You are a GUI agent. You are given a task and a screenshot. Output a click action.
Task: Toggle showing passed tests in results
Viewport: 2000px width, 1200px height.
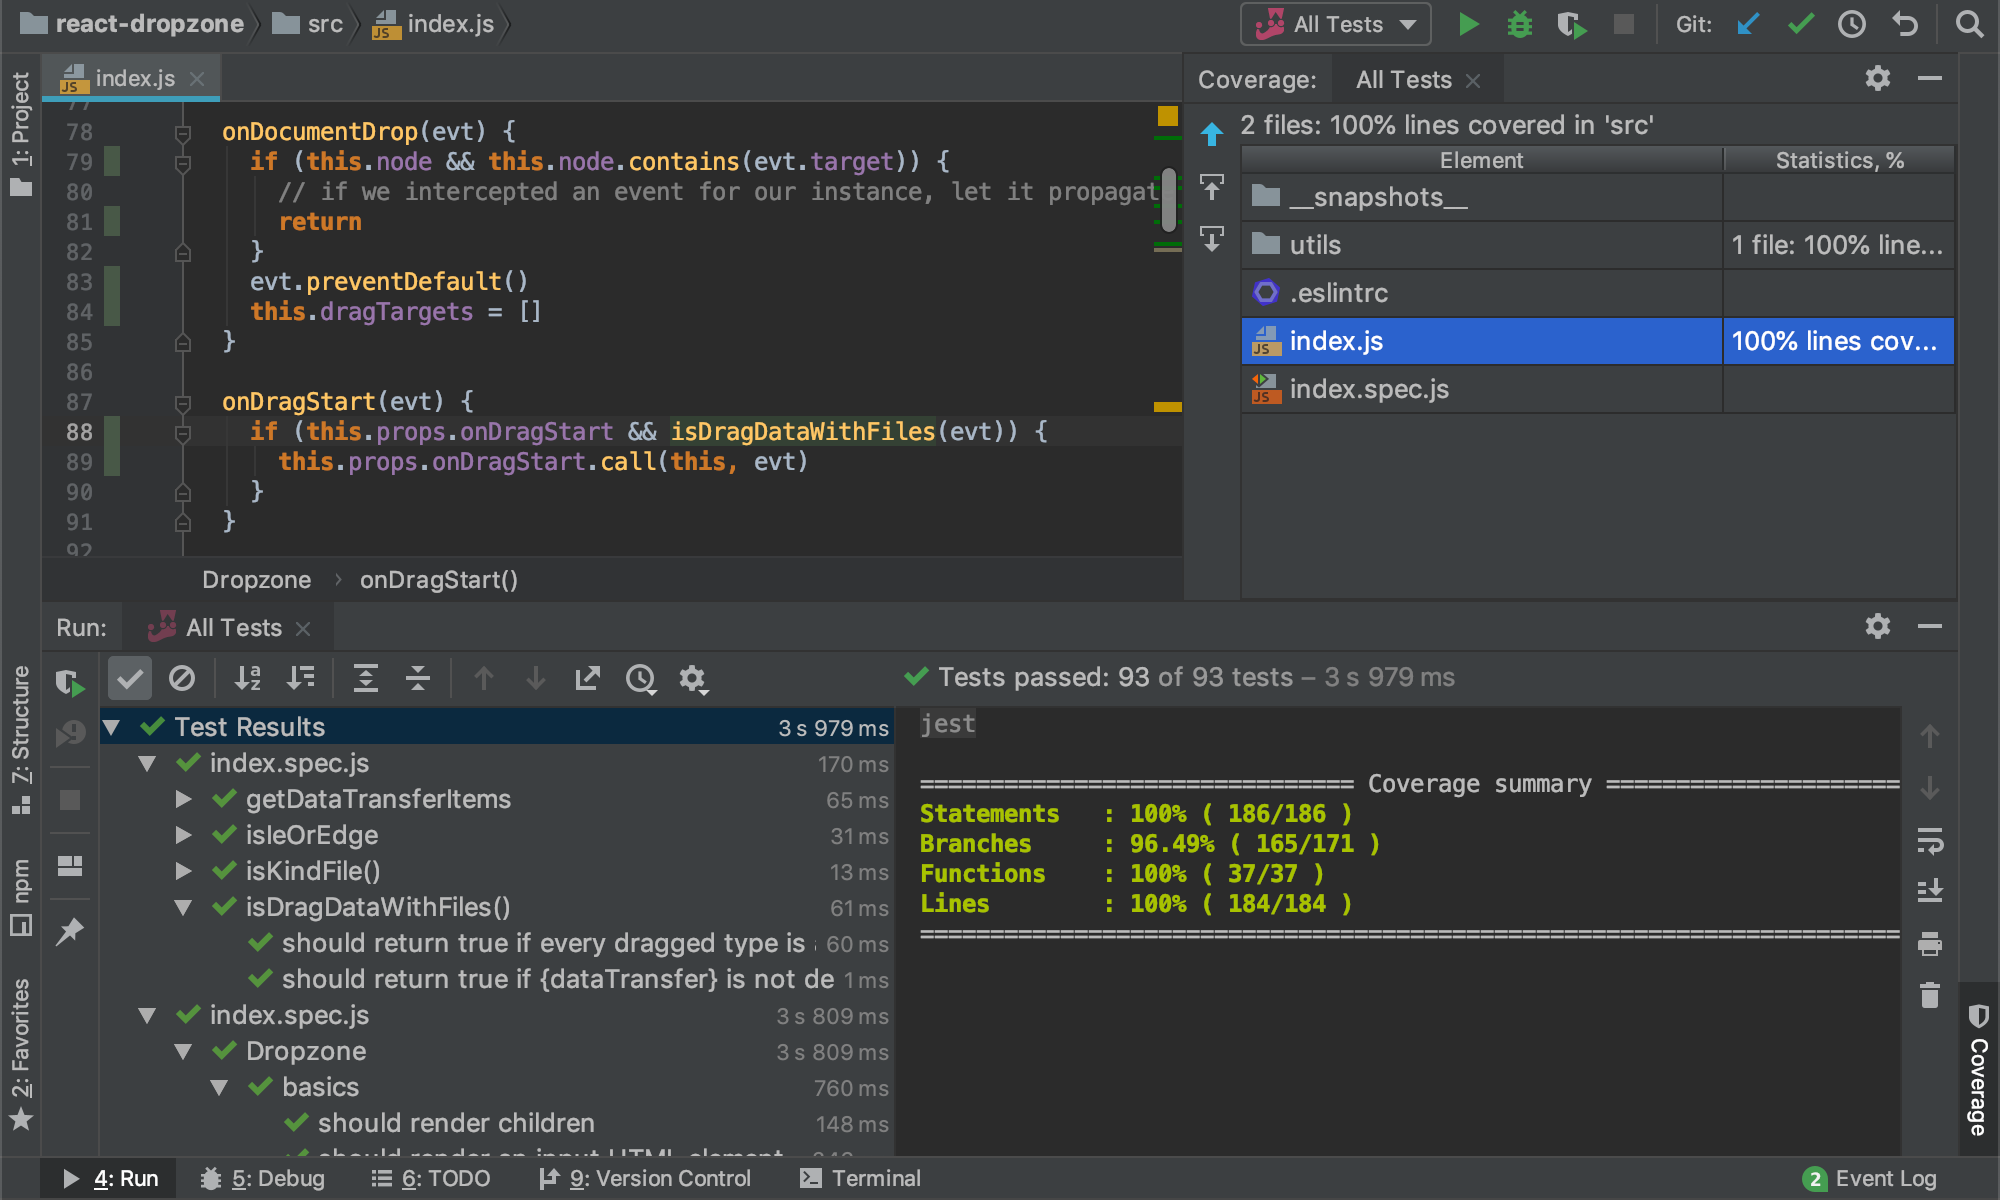[x=130, y=678]
